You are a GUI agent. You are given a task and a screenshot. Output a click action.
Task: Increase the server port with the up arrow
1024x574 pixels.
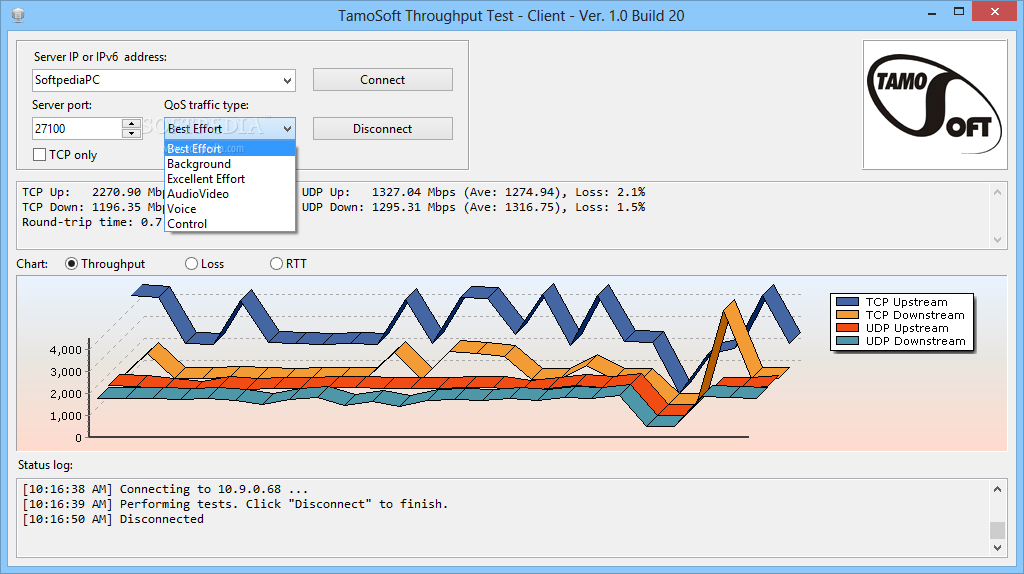coord(131,123)
